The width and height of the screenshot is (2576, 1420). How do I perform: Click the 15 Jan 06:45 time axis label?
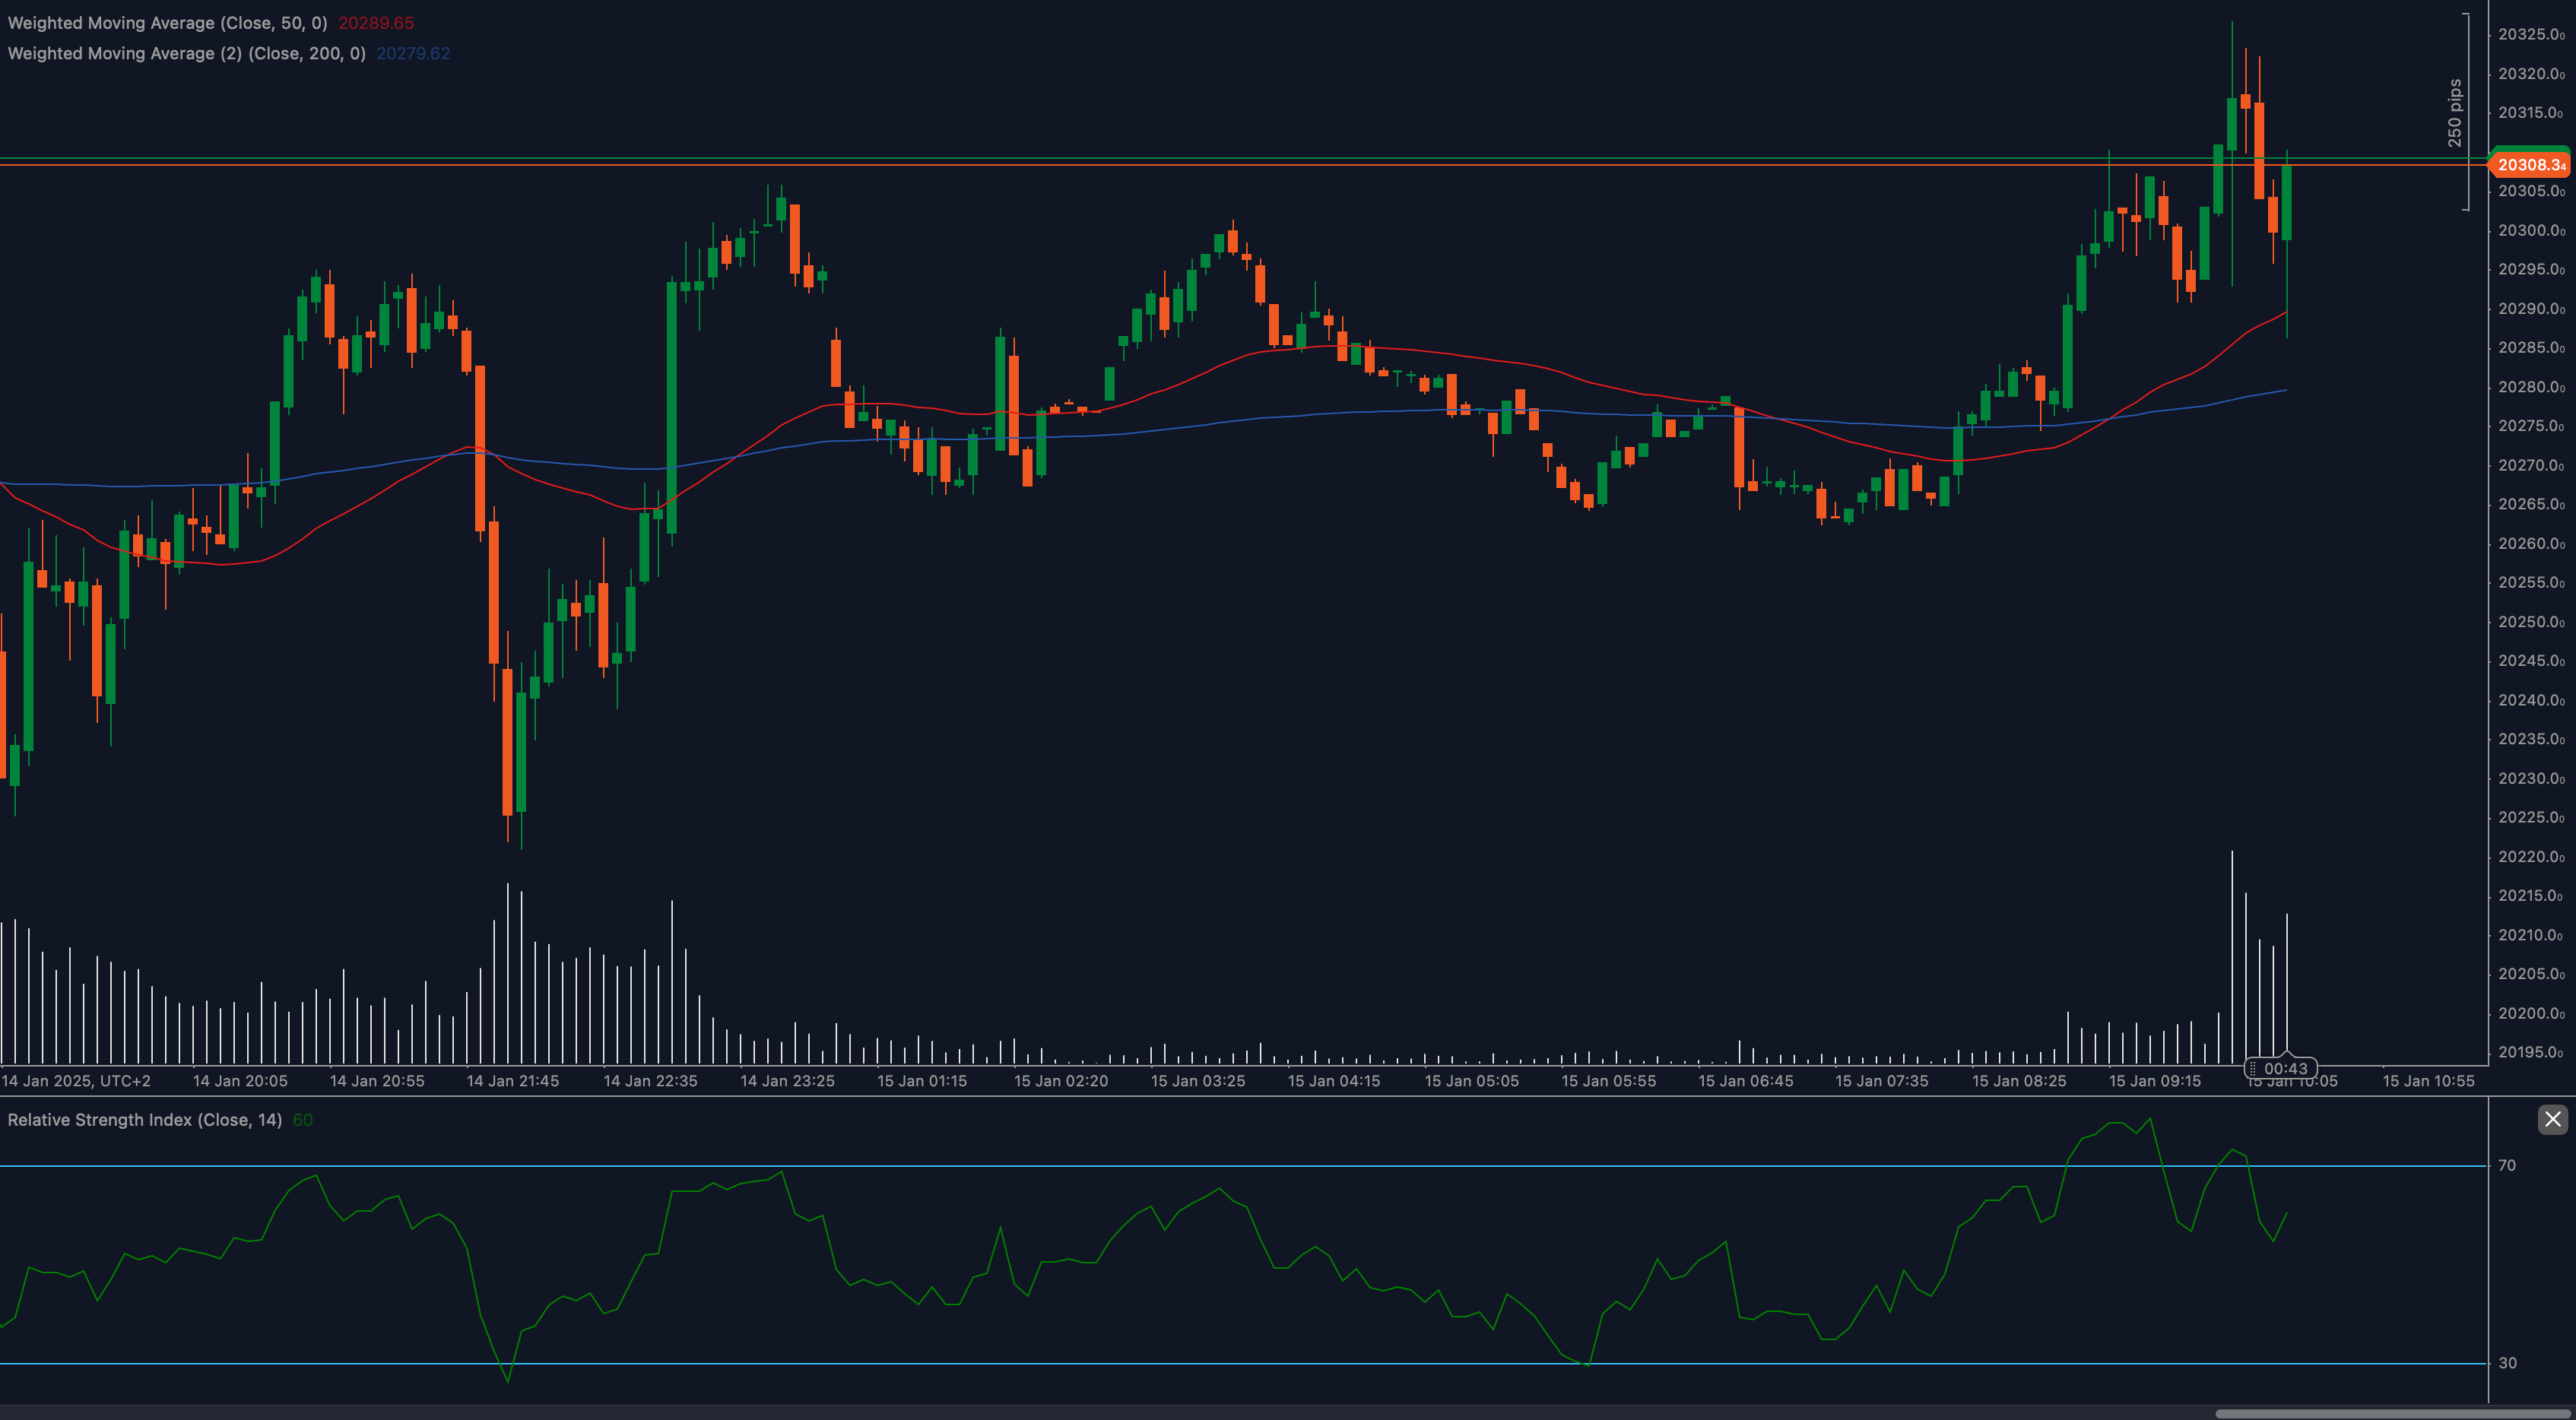click(x=1745, y=1081)
